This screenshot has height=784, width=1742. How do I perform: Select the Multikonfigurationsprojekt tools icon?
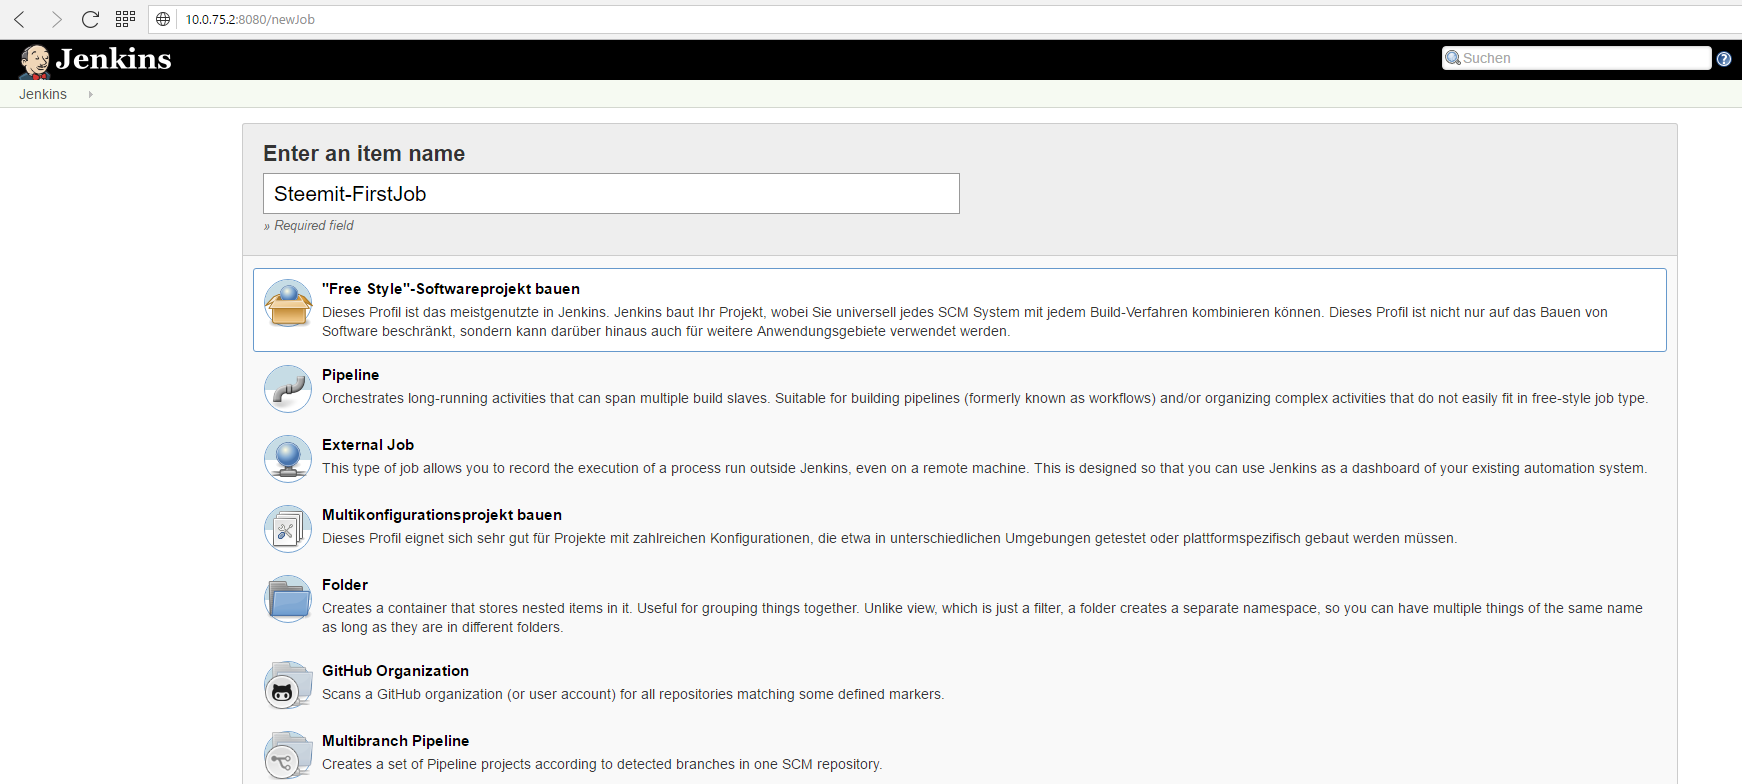click(x=288, y=529)
